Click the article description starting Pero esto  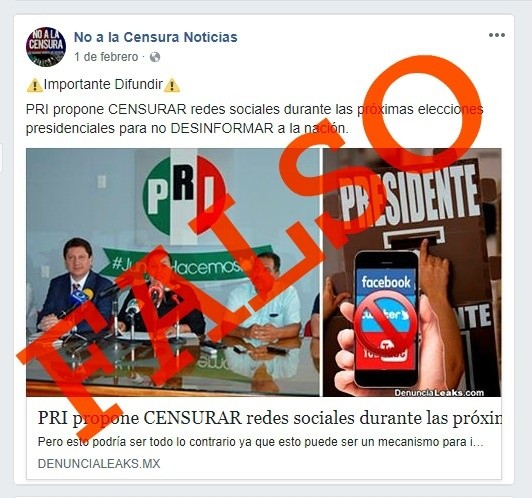click(260, 442)
